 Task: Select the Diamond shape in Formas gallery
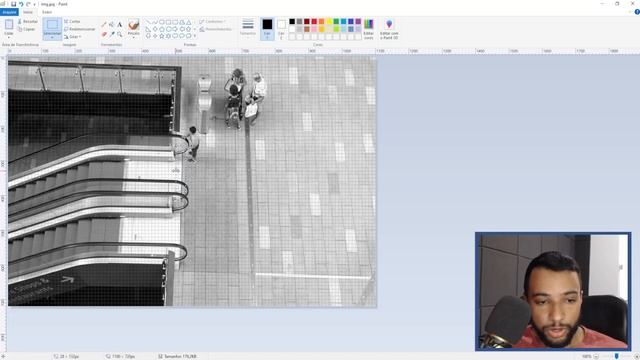click(x=155, y=29)
